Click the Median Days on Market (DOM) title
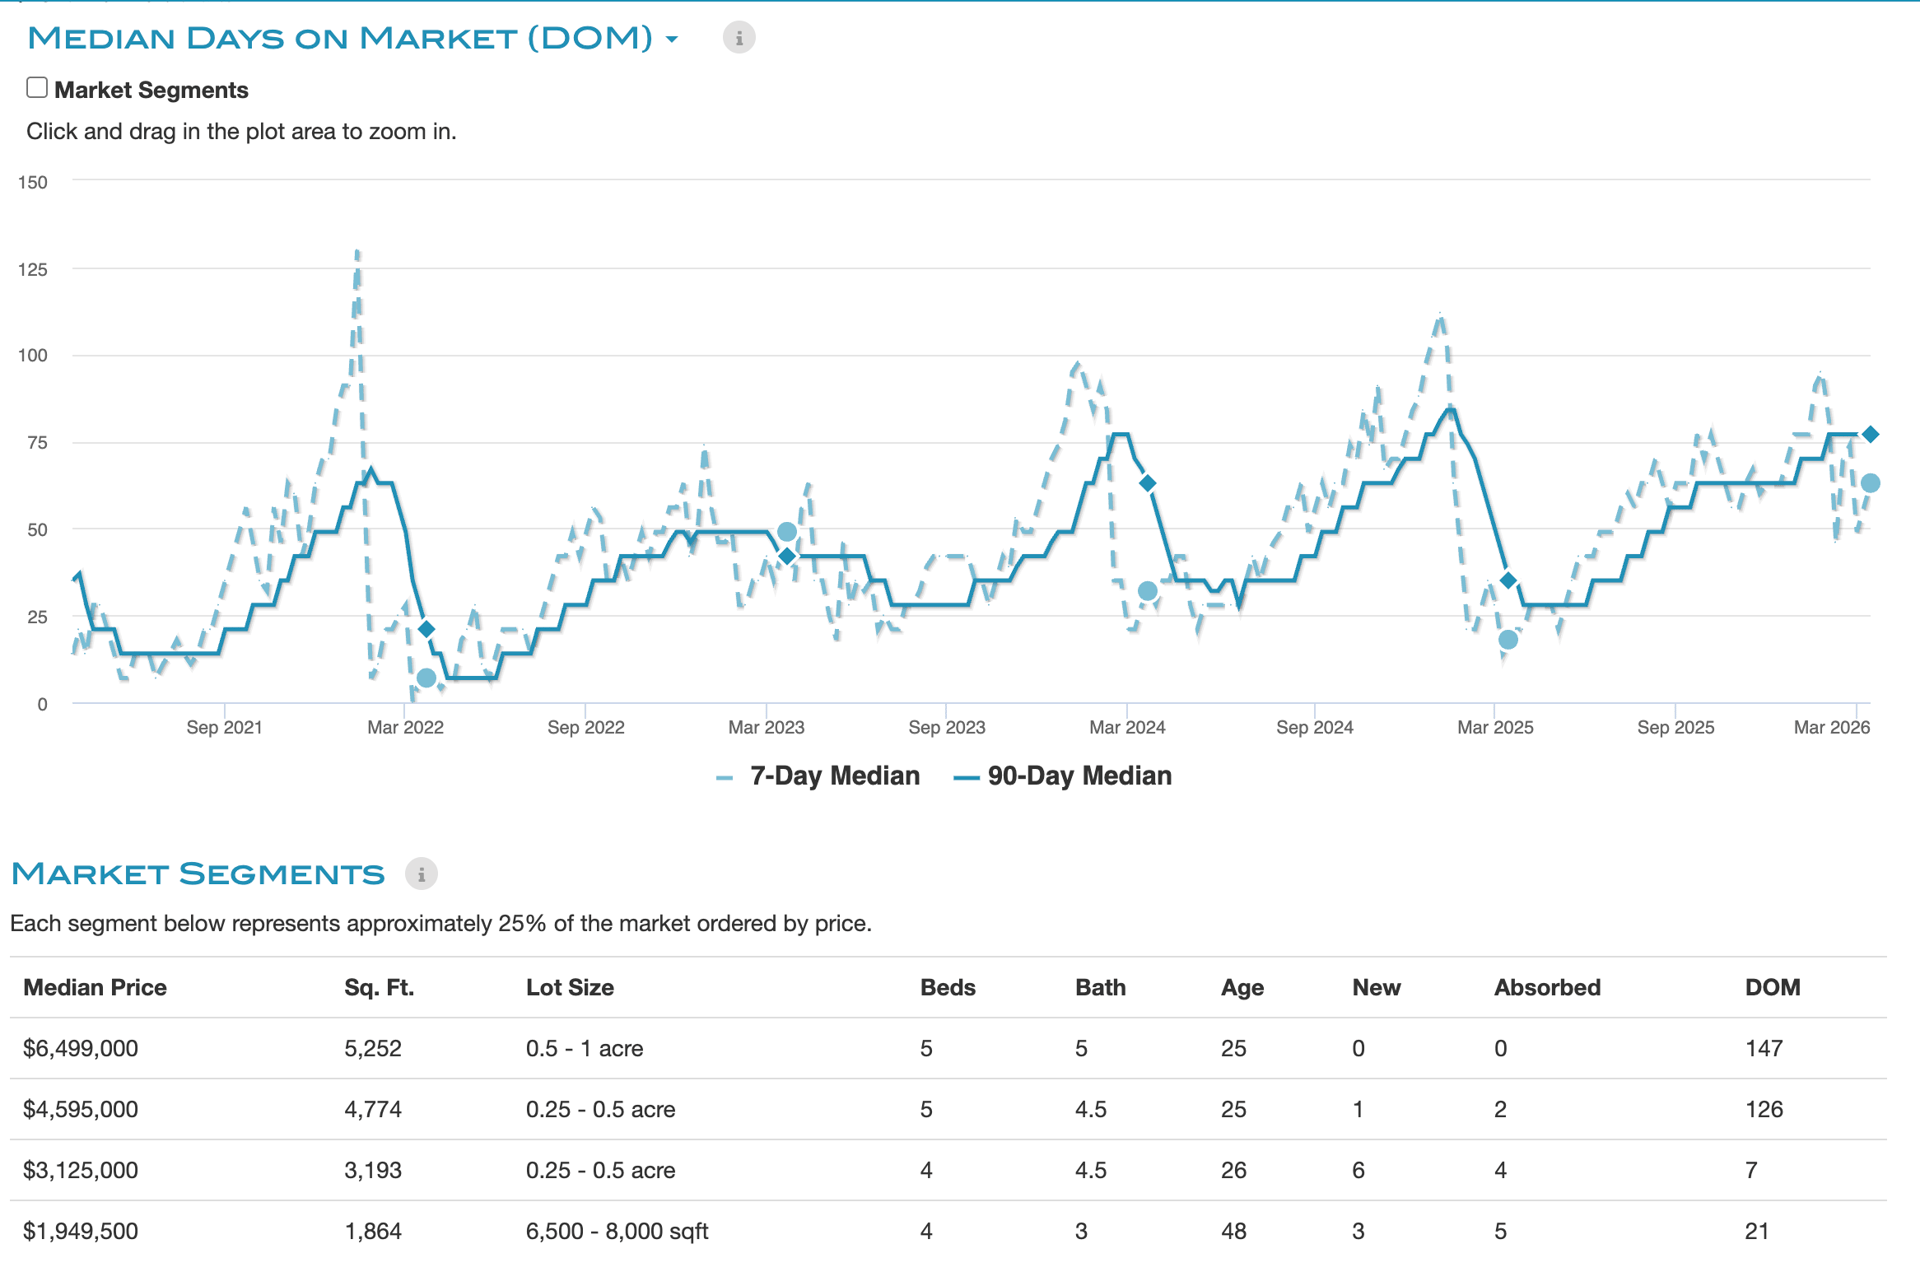Screen dimensions: 1920x1286 (x=340, y=38)
